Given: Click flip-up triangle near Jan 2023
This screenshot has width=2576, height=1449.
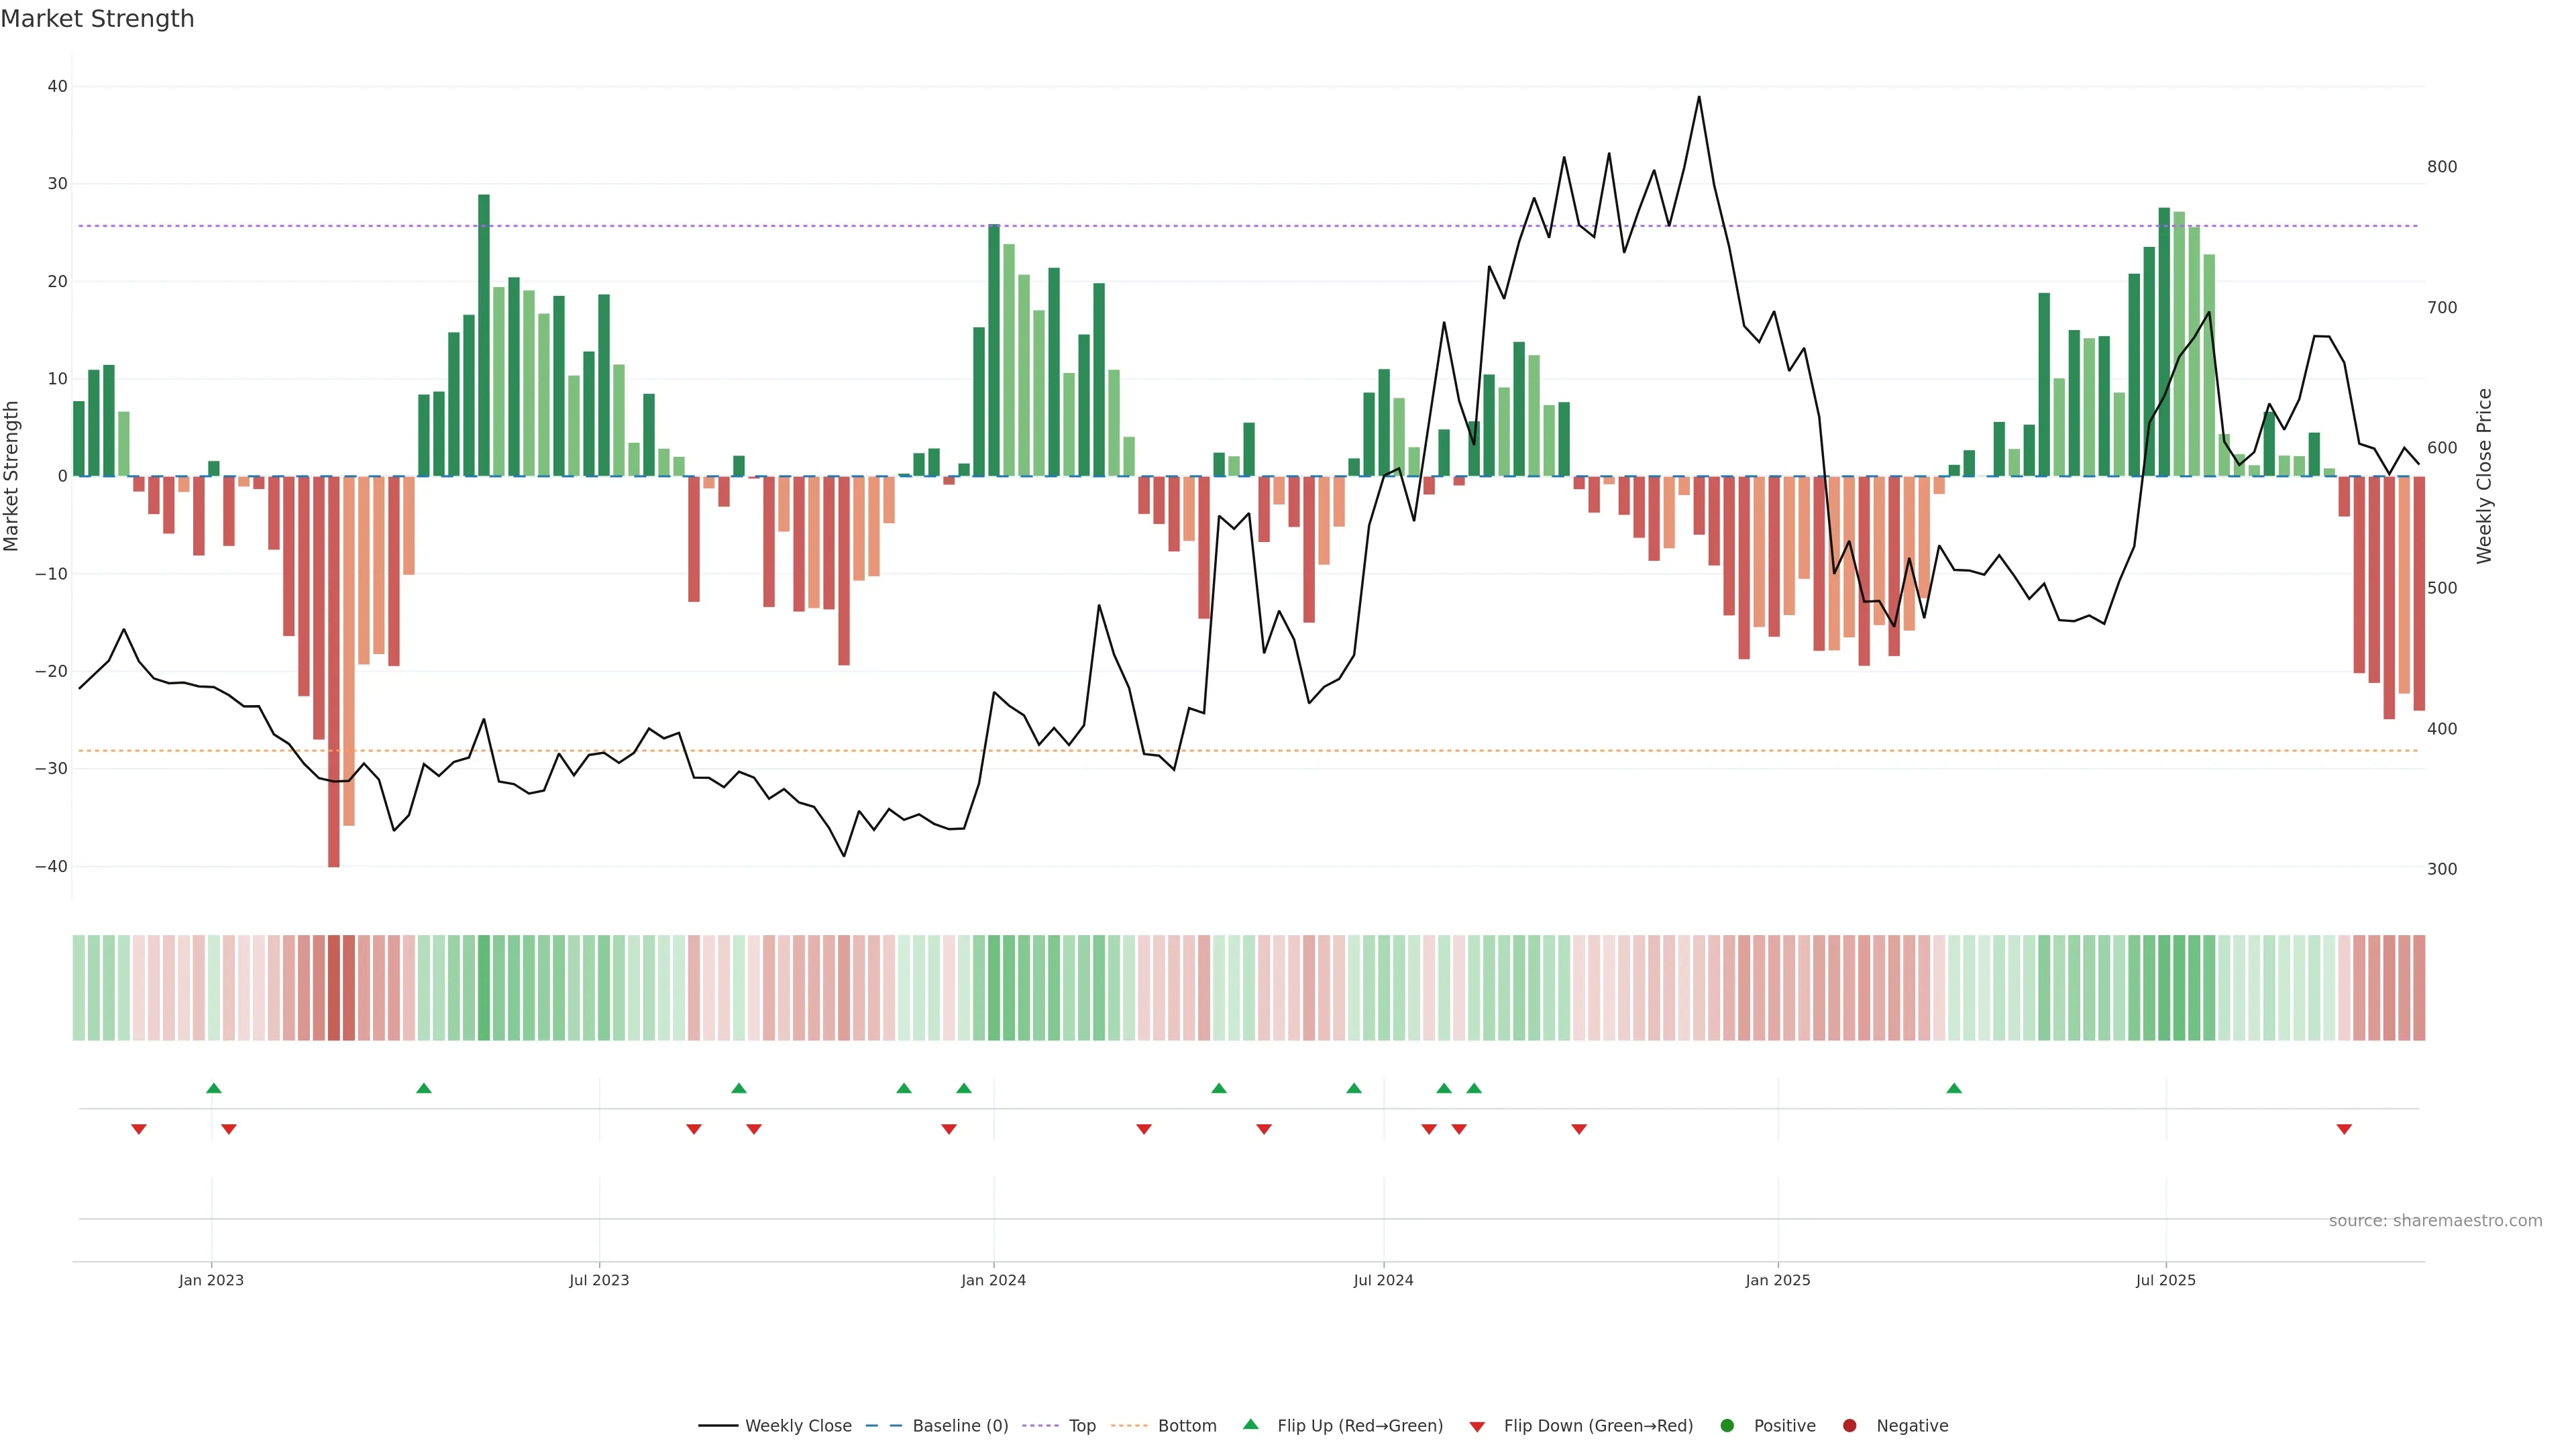Looking at the screenshot, I should tap(213, 1088).
